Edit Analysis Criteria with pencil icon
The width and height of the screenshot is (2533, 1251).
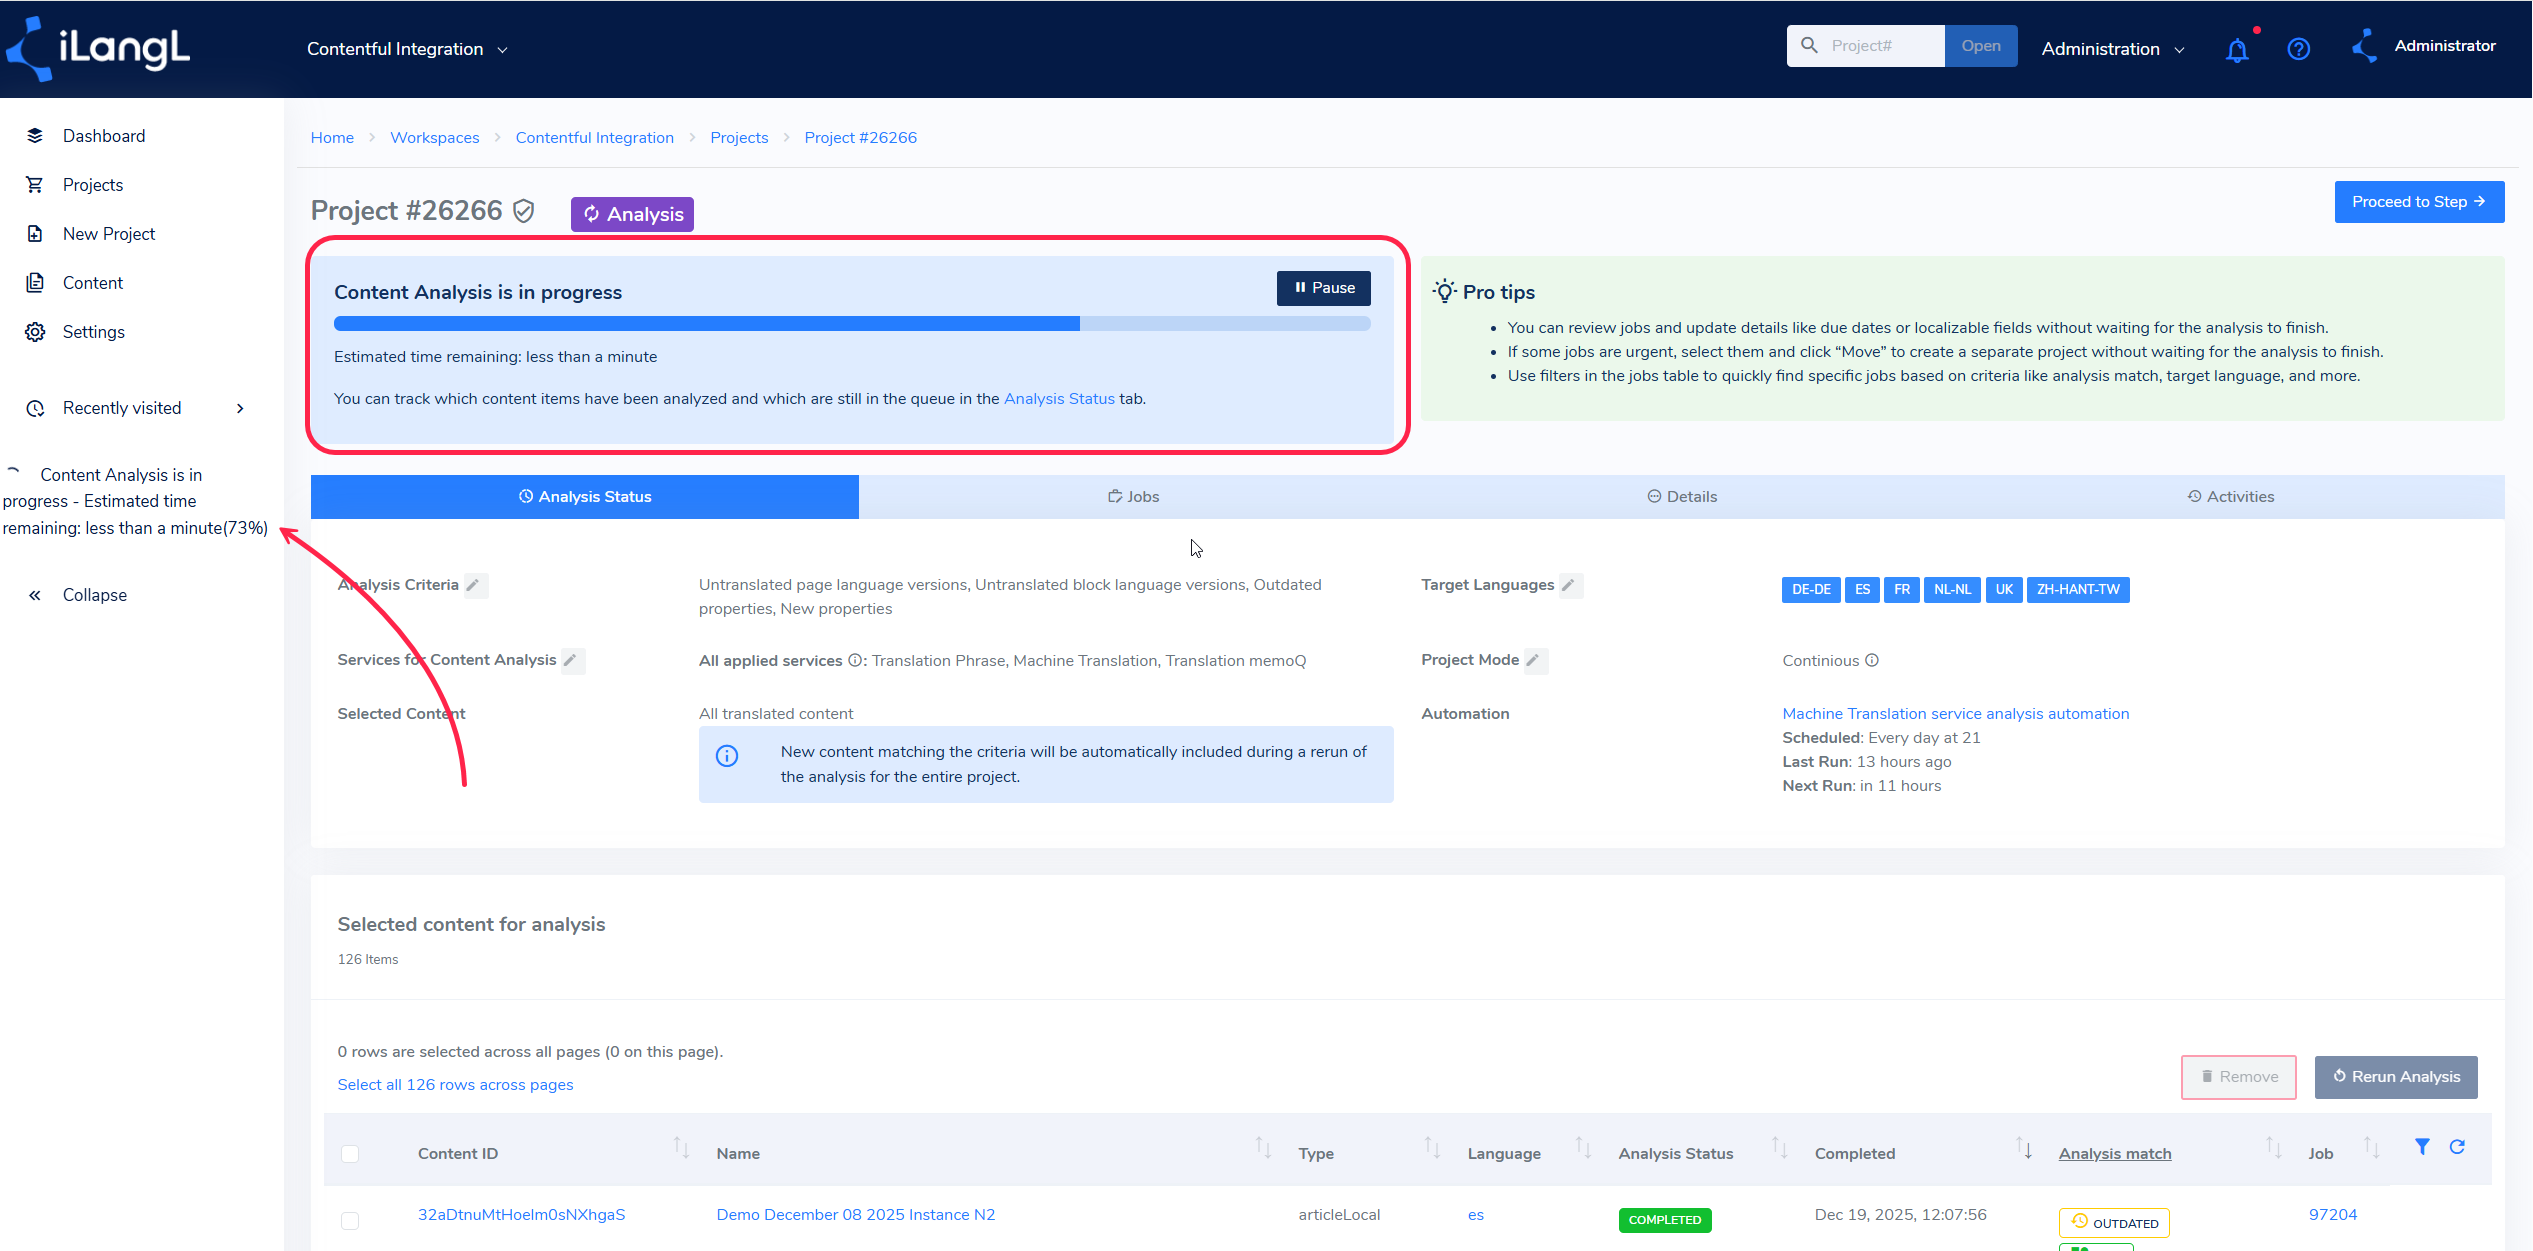(474, 585)
